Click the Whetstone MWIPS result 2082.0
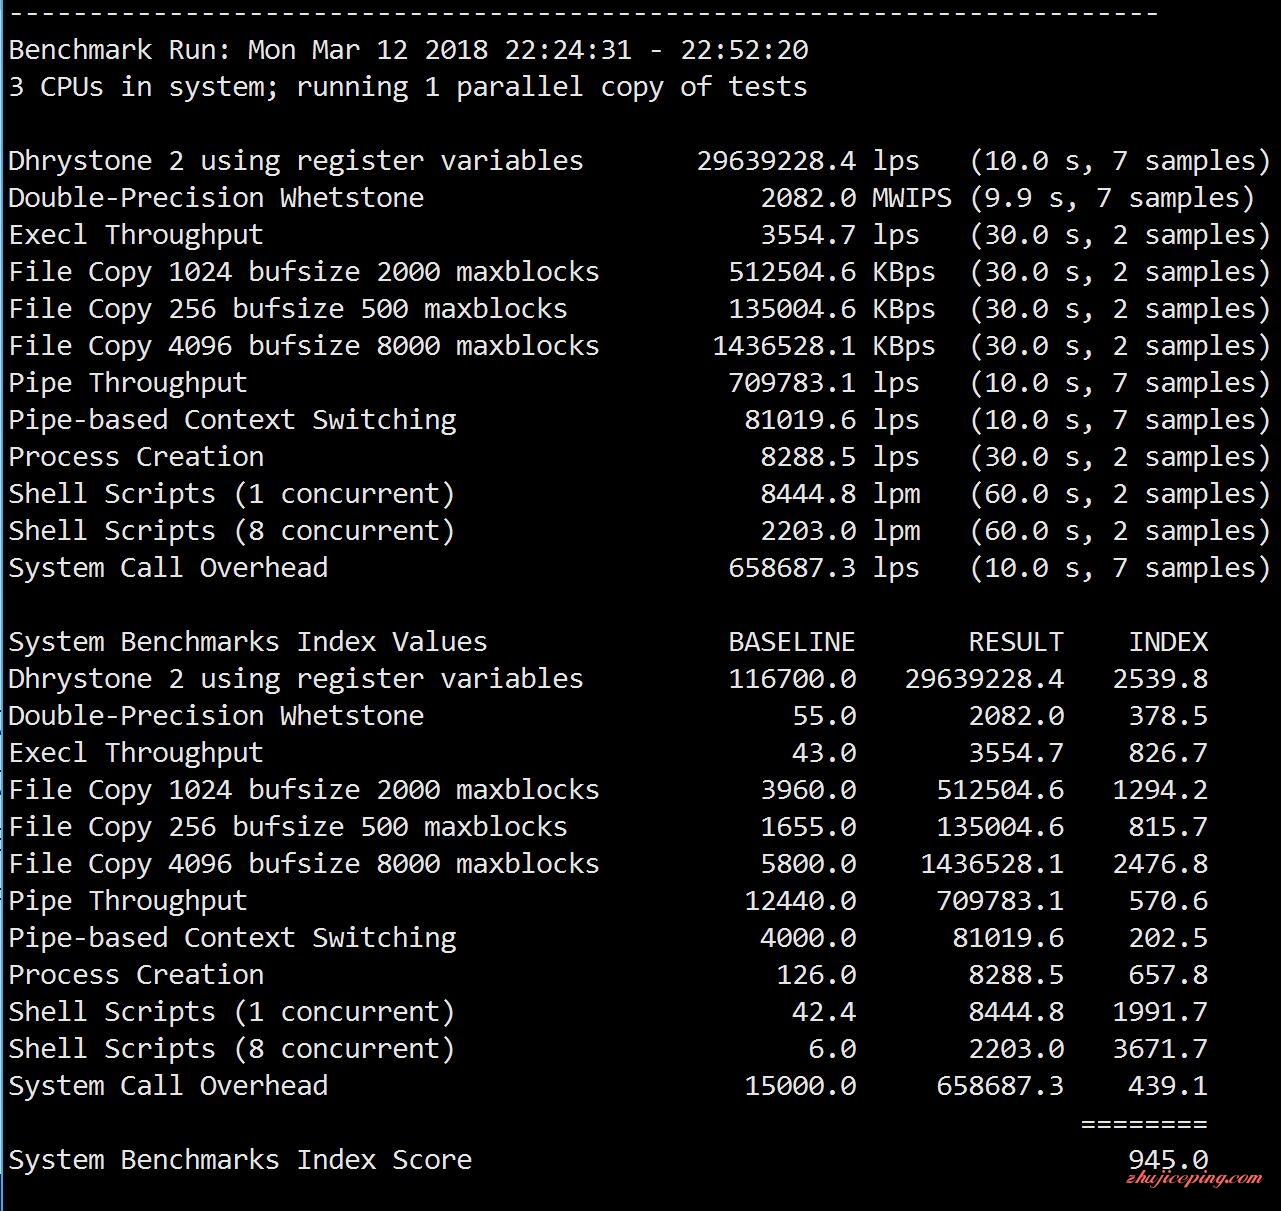Viewport: 1281px width, 1211px height. 807,198
